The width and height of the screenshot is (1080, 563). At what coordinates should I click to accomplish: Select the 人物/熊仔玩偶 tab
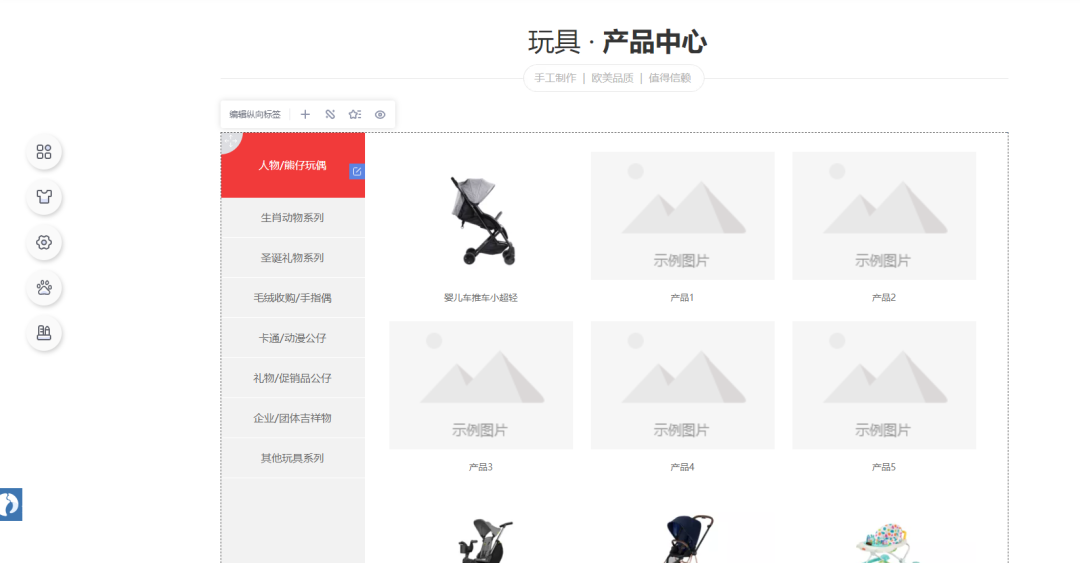coord(293,165)
